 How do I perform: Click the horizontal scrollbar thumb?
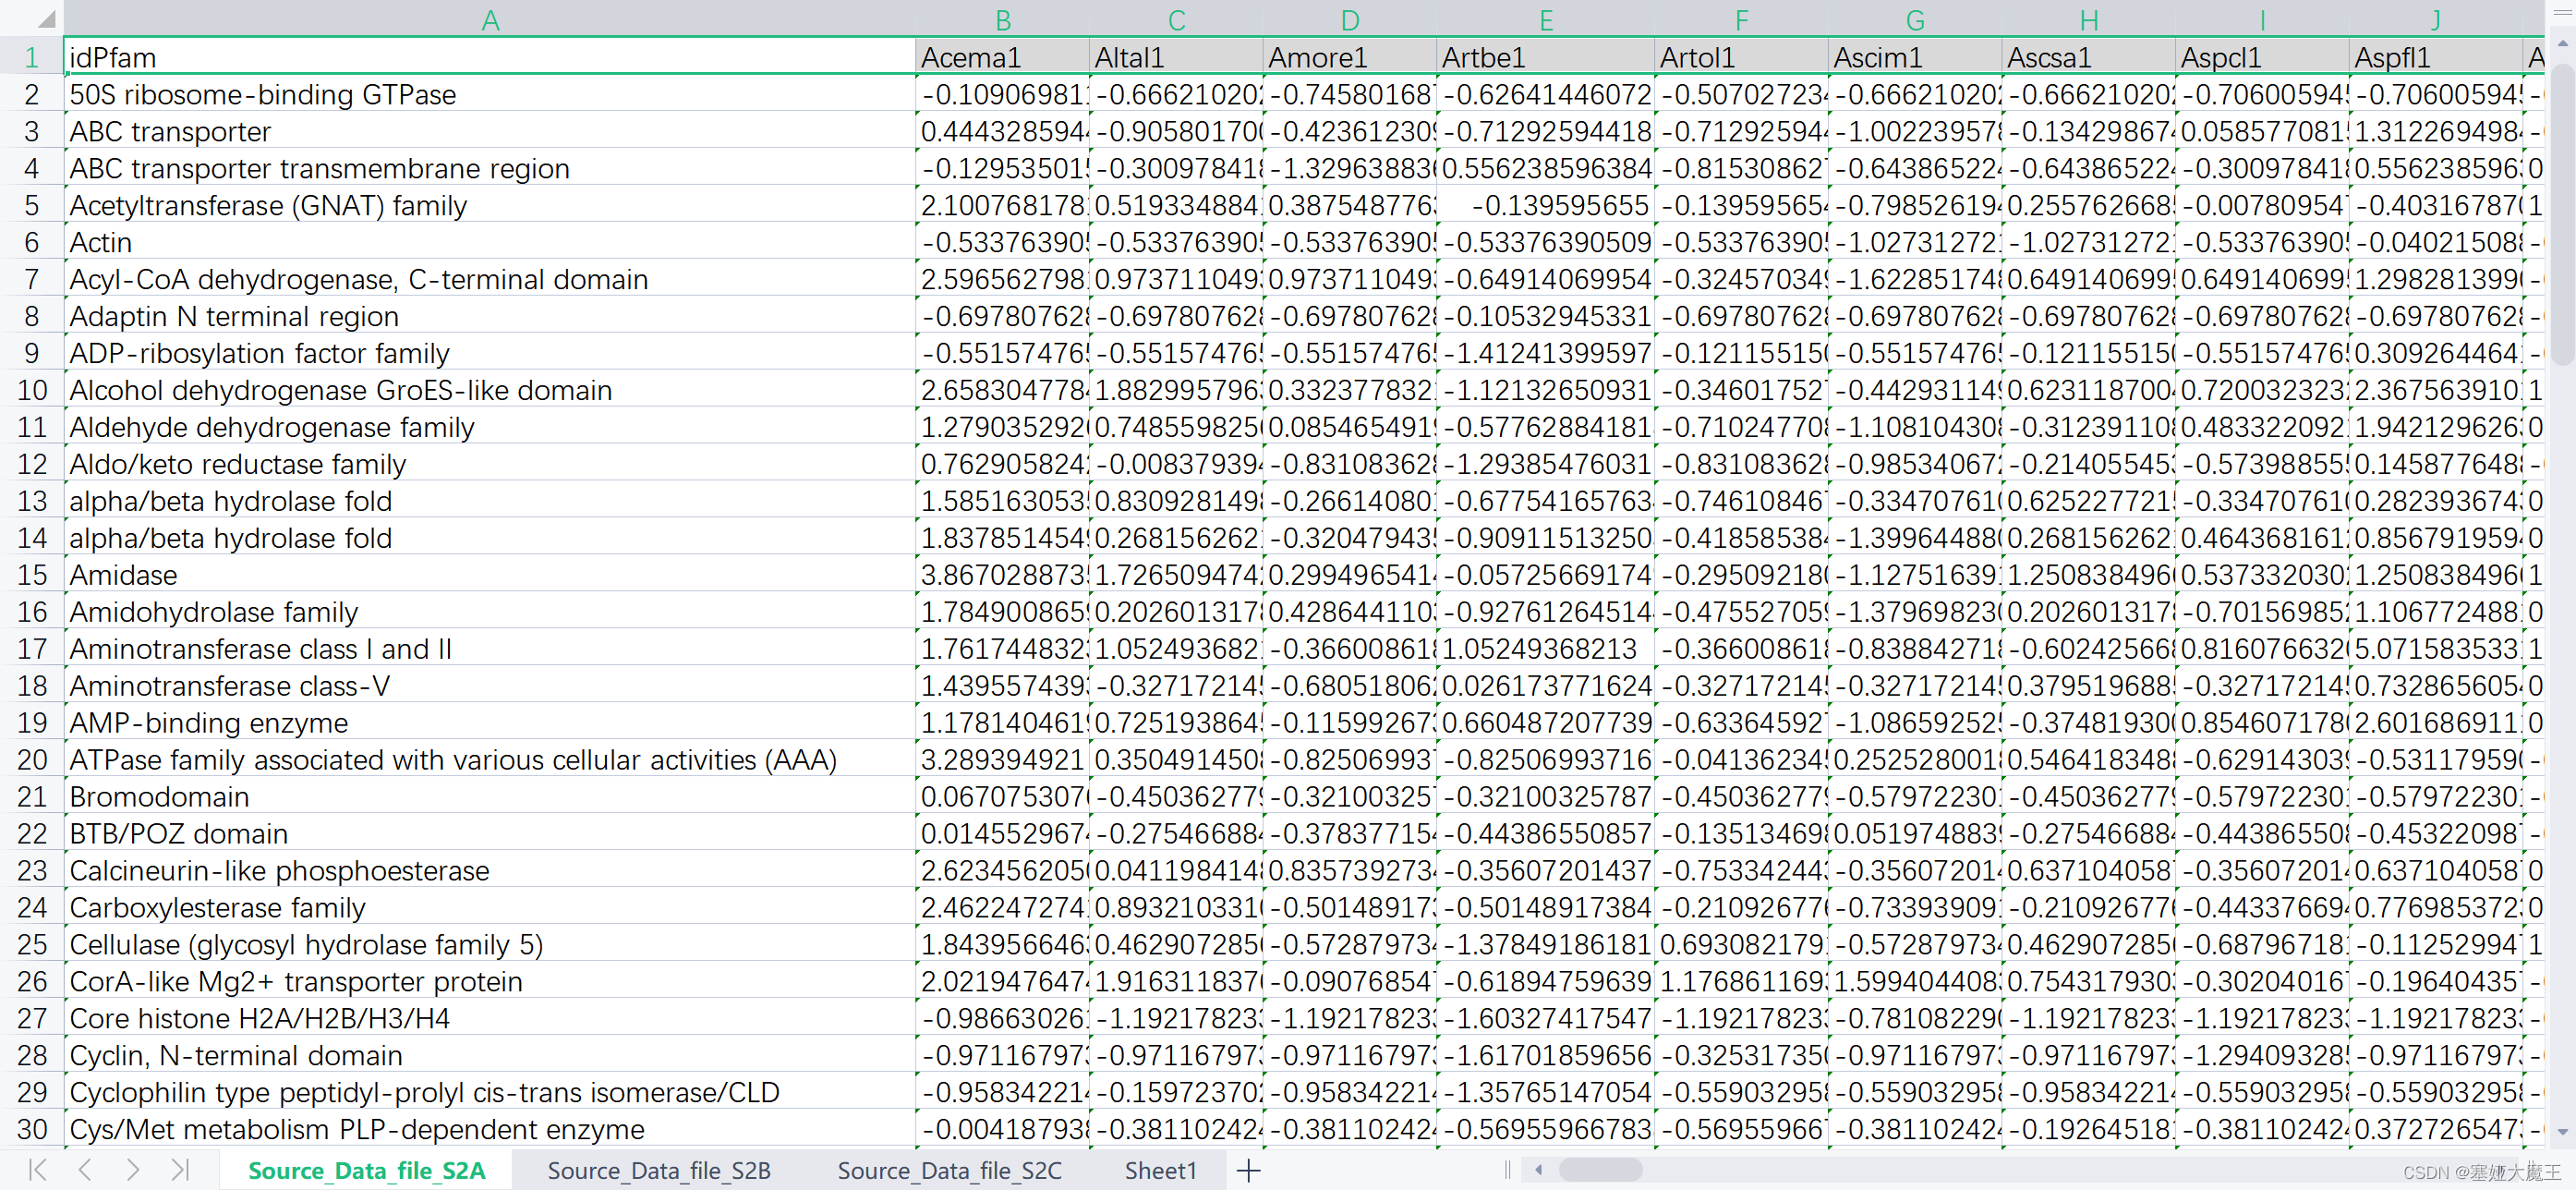click(1600, 1169)
